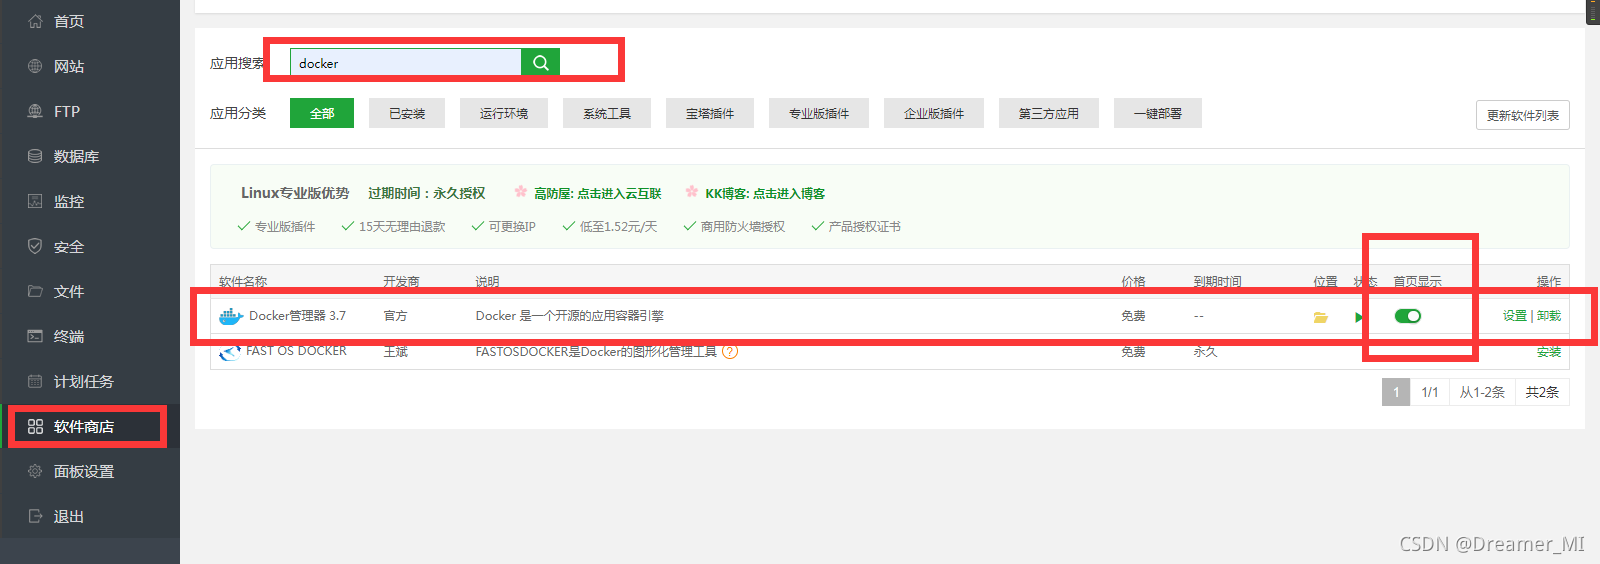Click the logout icon in sidebar
This screenshot has width=1600, height=564.
click(x=35, y=516)
